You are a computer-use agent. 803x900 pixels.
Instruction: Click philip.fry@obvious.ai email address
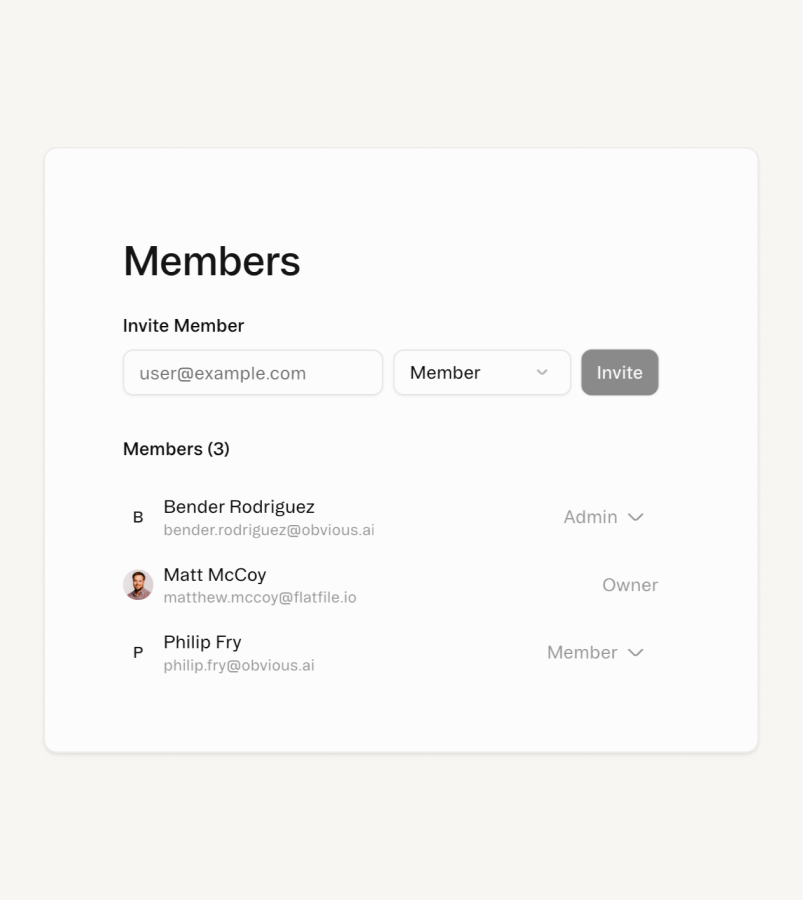click(x=239, y=665)
